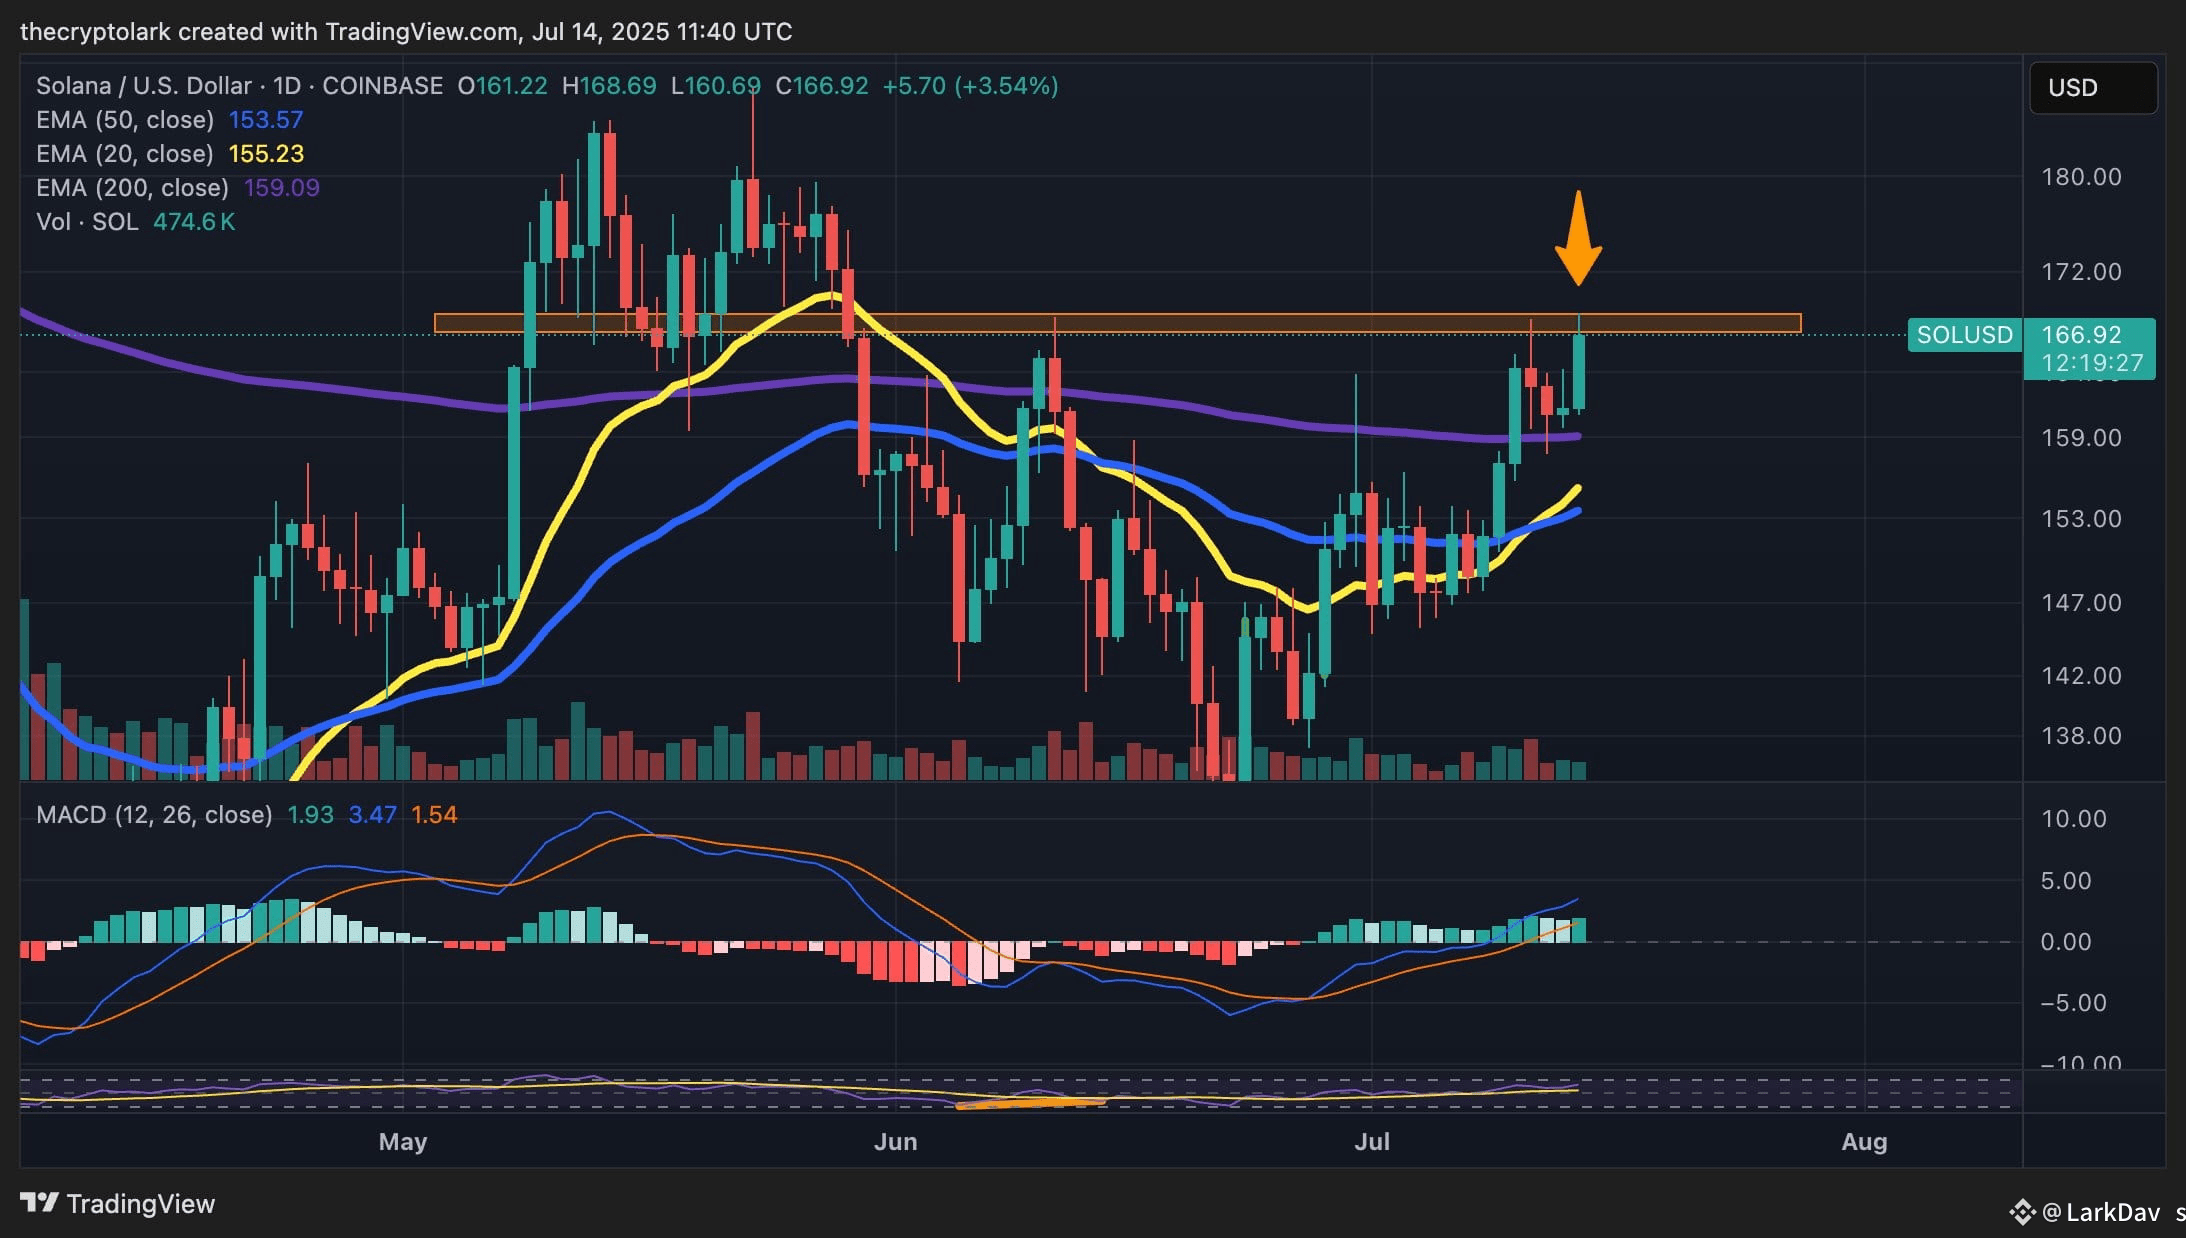Click the 153.00 price axis label

coord(2081,519)
